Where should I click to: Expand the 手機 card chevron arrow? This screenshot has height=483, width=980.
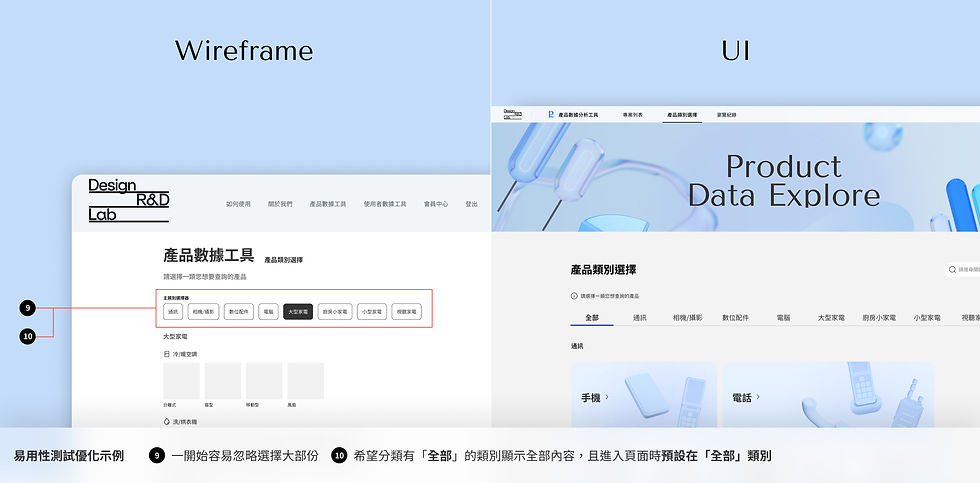coord(607,397)
